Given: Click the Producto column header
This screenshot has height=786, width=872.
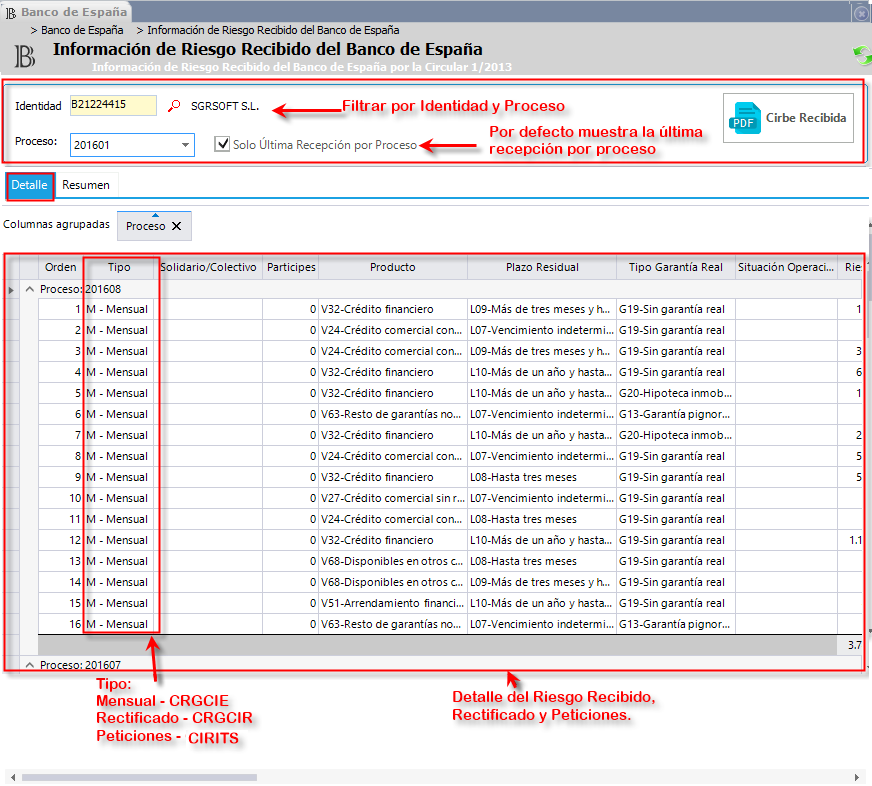Looking at the screenshot, I should (x=393, y=267).
